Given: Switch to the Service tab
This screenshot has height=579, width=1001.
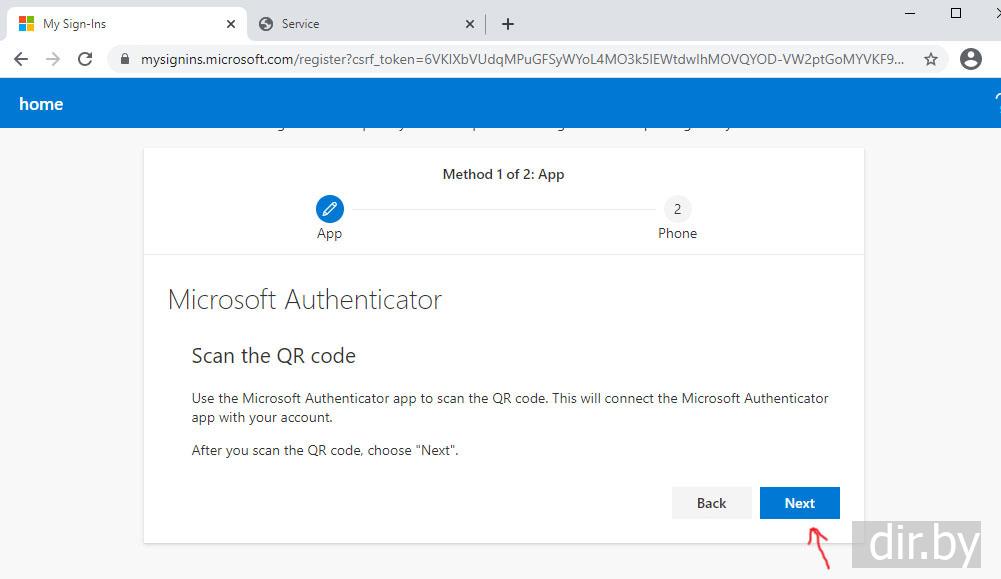Looking at the screenshot, I should click(x=360, y=24).
